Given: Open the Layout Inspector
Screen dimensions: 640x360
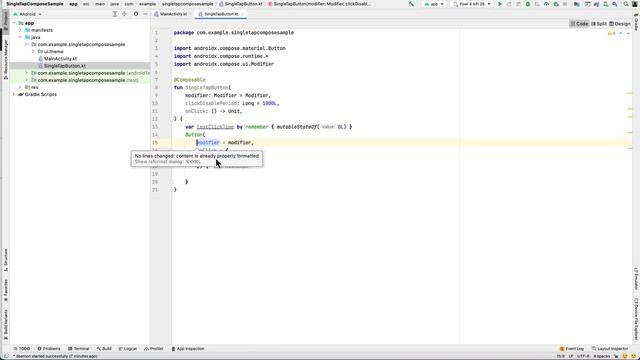Looking at the screenshot, I should [x=610, y=349].
